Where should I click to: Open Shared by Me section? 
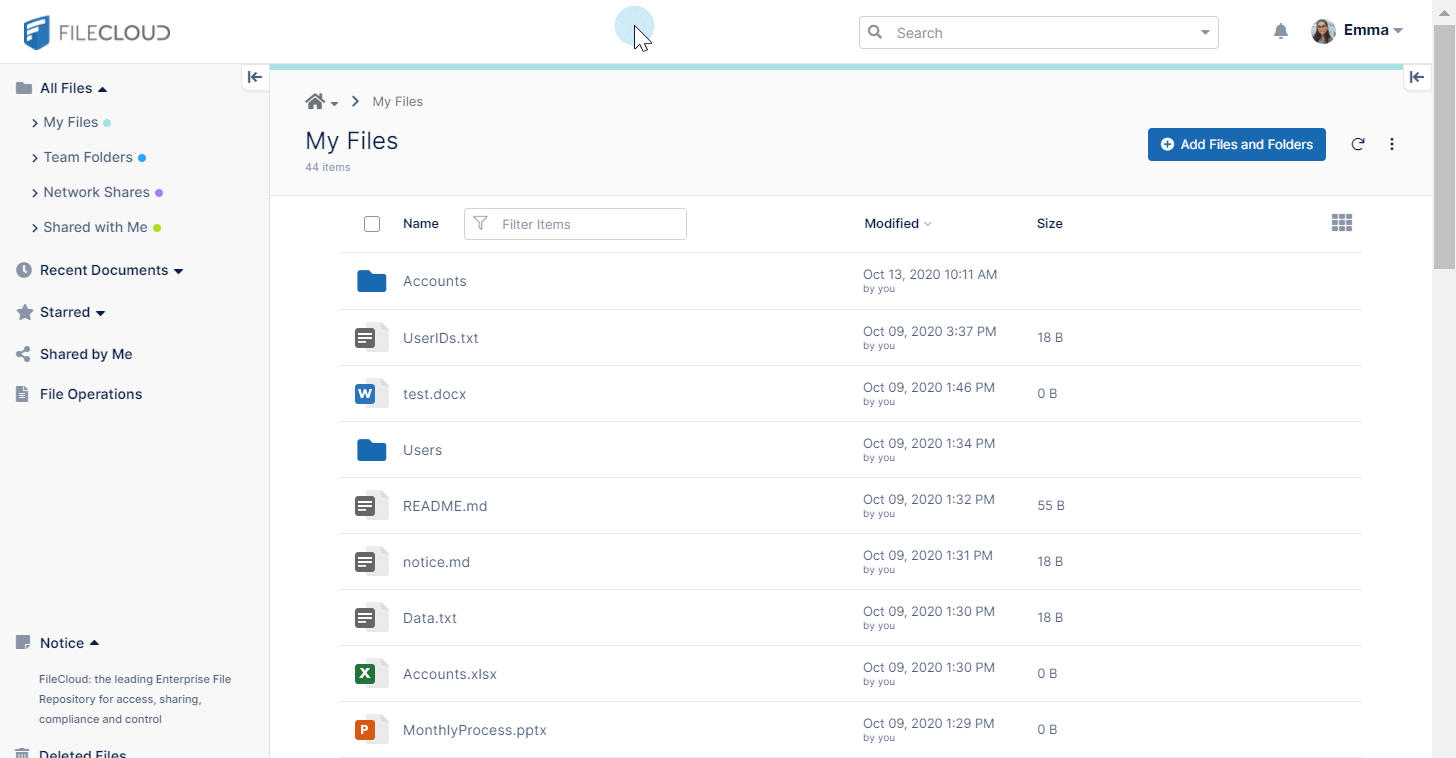pyautogui.click(x=86, y=354)
